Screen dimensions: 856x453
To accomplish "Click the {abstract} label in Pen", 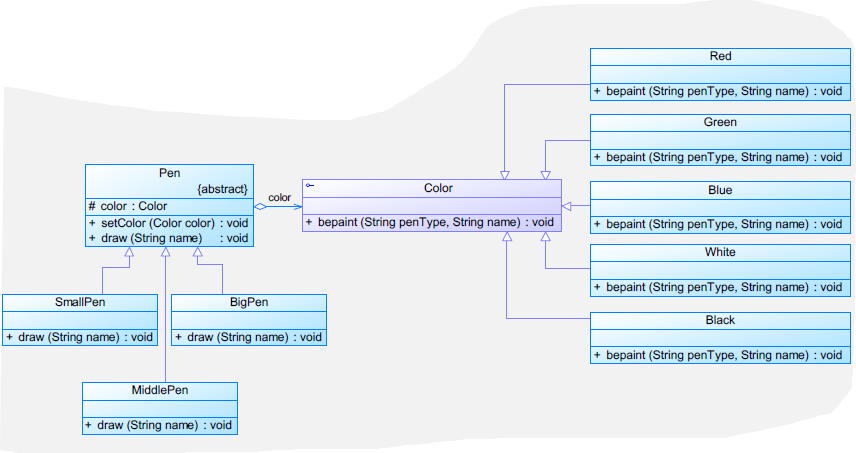I will (222, 189).
